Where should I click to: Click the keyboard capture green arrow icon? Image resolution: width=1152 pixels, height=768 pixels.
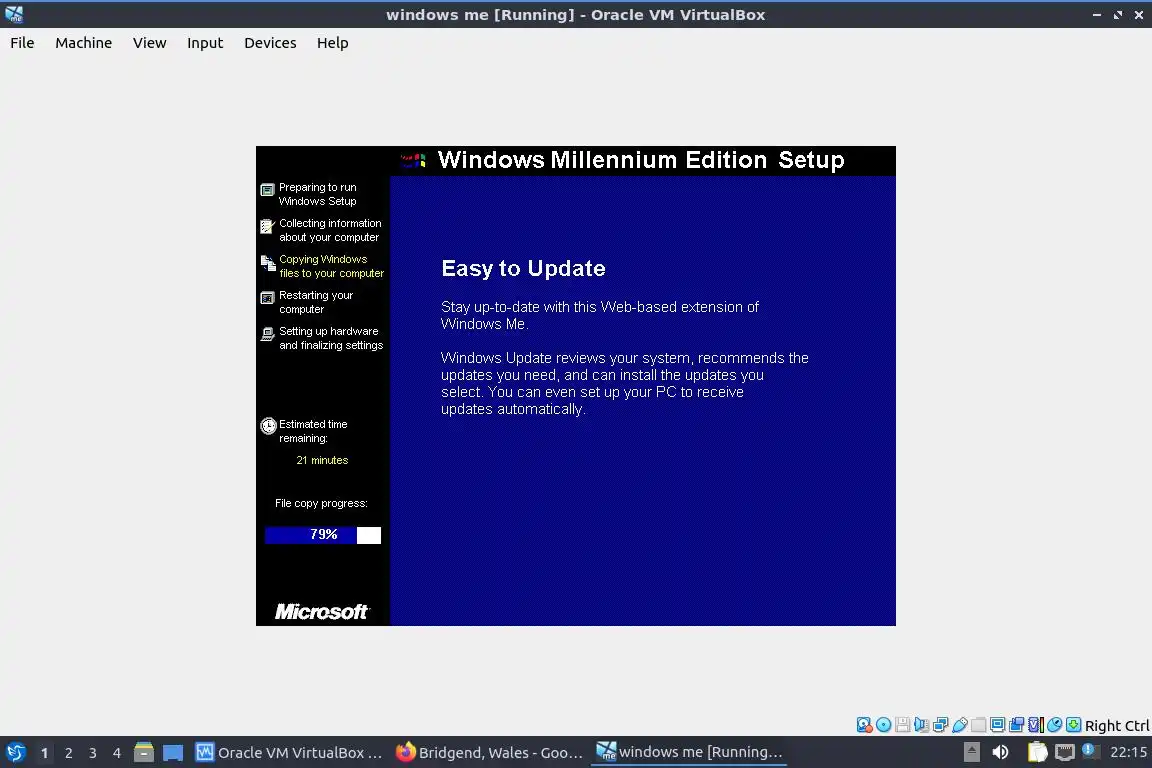[1073, 725]
